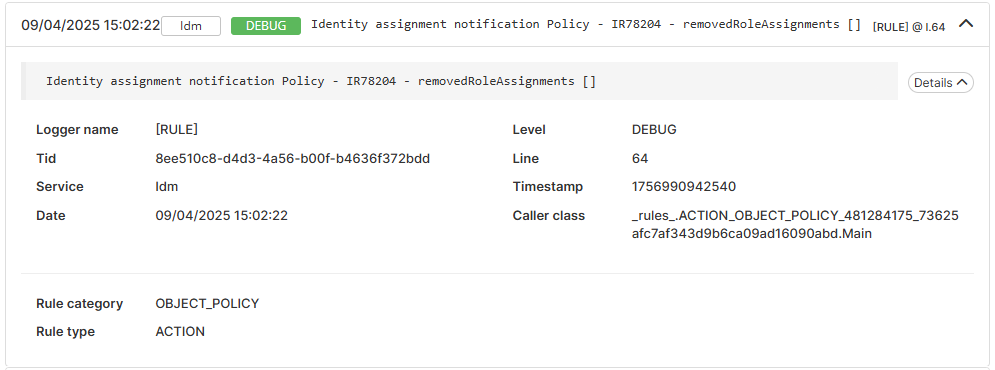Click the Caller class field label

[549, 216]
